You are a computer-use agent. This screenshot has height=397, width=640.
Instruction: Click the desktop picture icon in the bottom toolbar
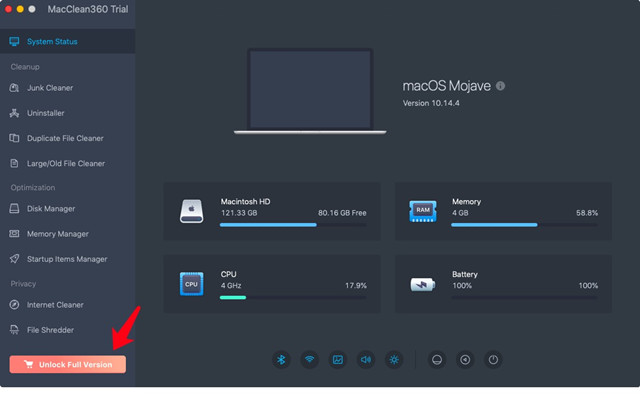(338, 359)
